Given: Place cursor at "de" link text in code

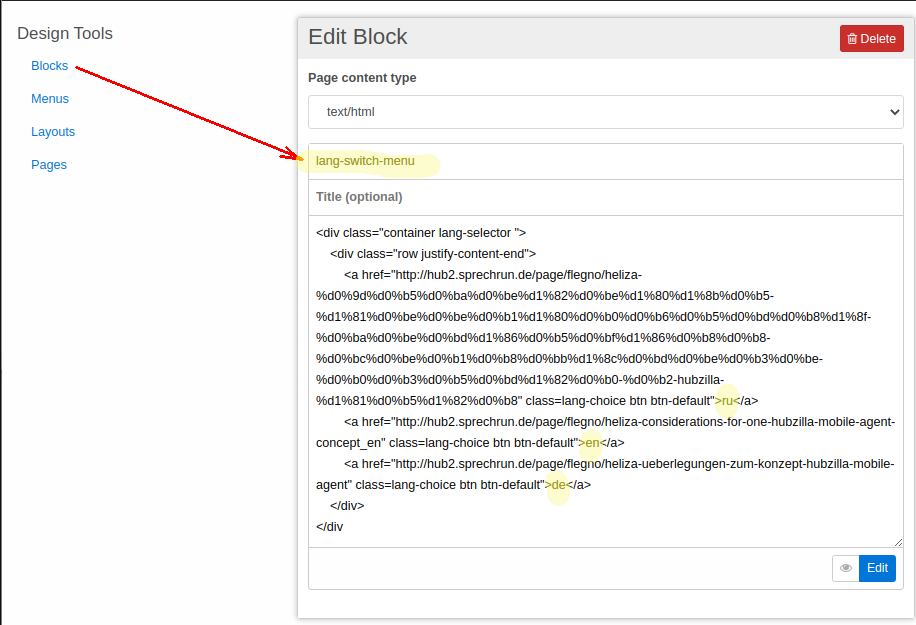Looking at the screenshot, I should click(x=559, y=485).
